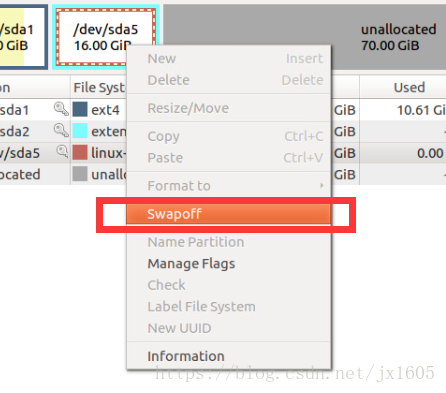Select the unallocated 70.00 GiB block

tap(304, 37)
